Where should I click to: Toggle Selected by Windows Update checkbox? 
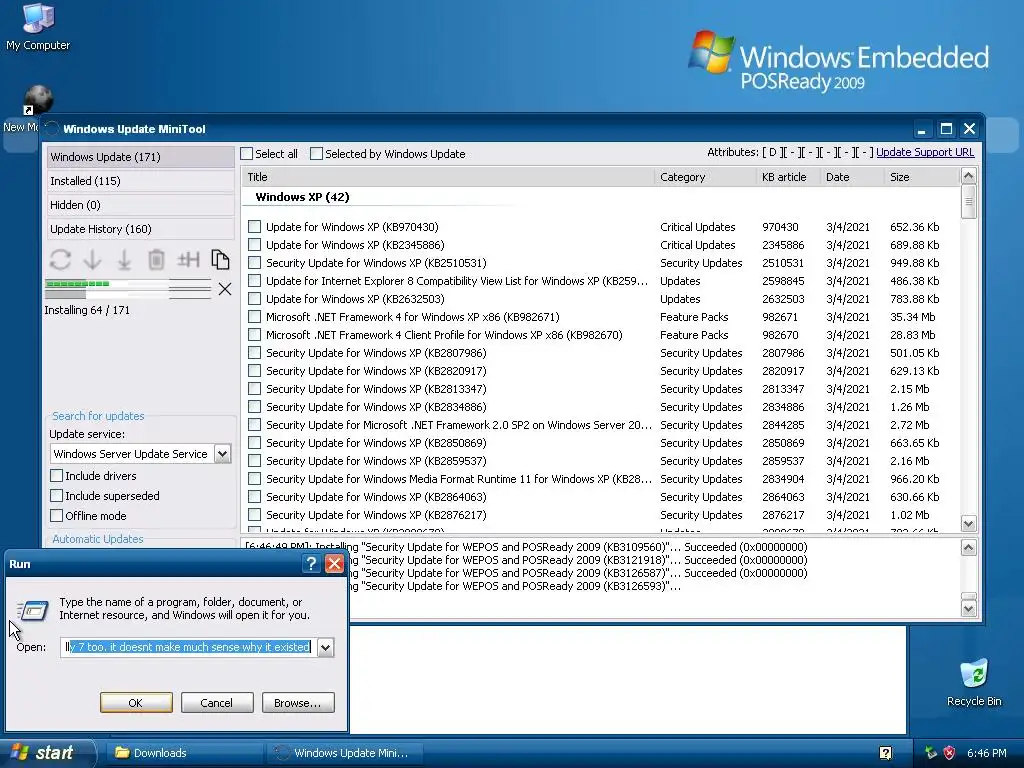316,154
